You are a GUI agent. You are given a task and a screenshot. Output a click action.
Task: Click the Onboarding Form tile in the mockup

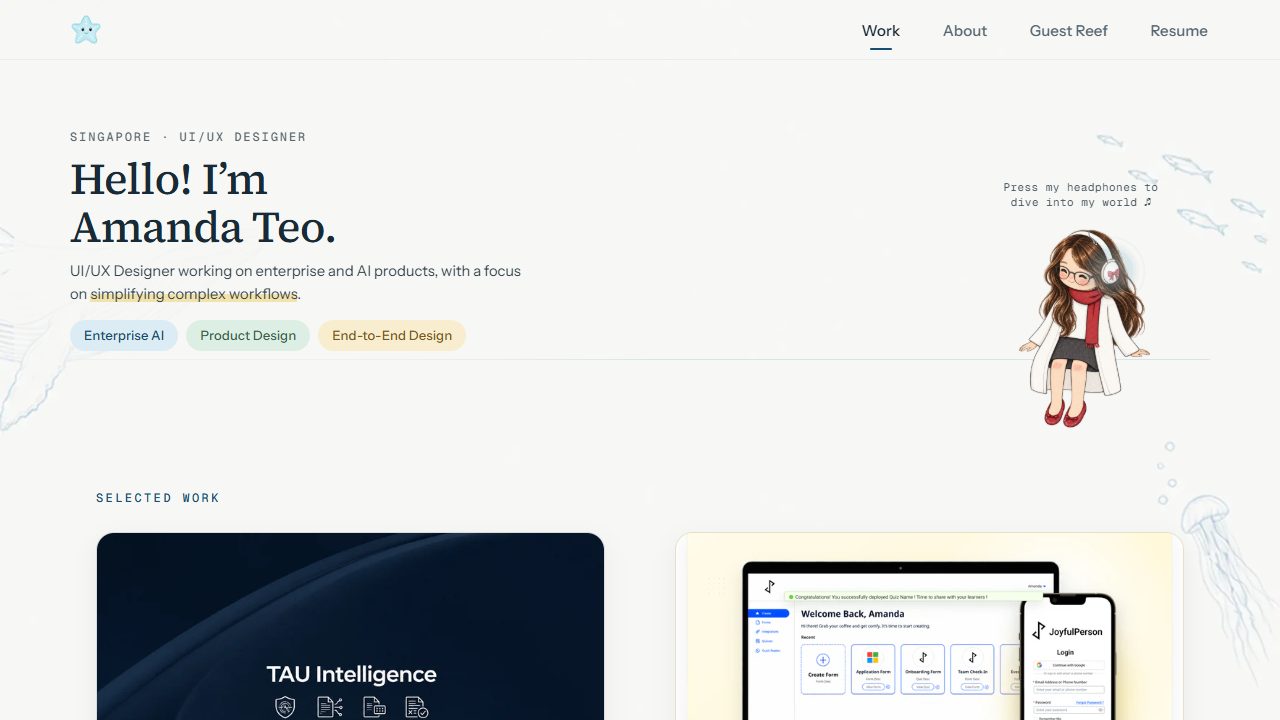(922, 669)
